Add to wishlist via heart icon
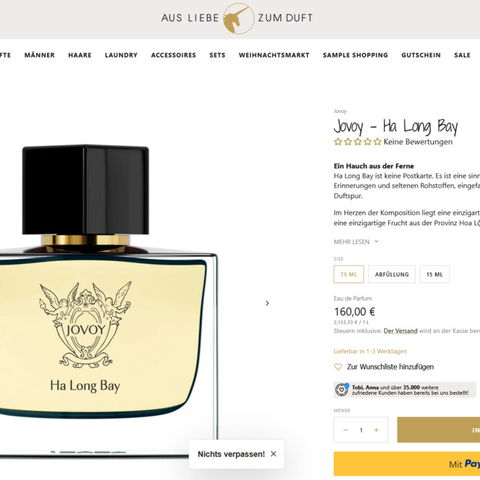The image size is (480, 480). [x=338, y=367]
